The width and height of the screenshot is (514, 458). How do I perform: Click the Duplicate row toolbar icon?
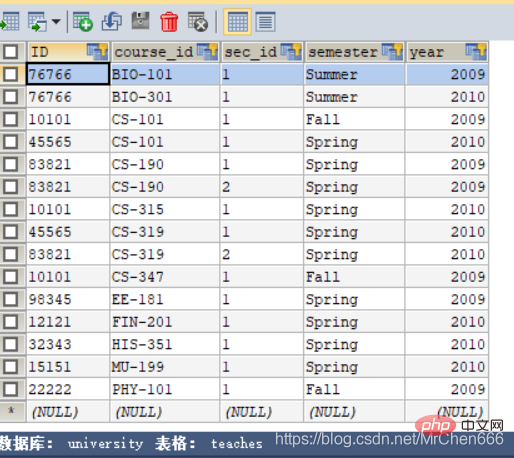click(112, 22)
